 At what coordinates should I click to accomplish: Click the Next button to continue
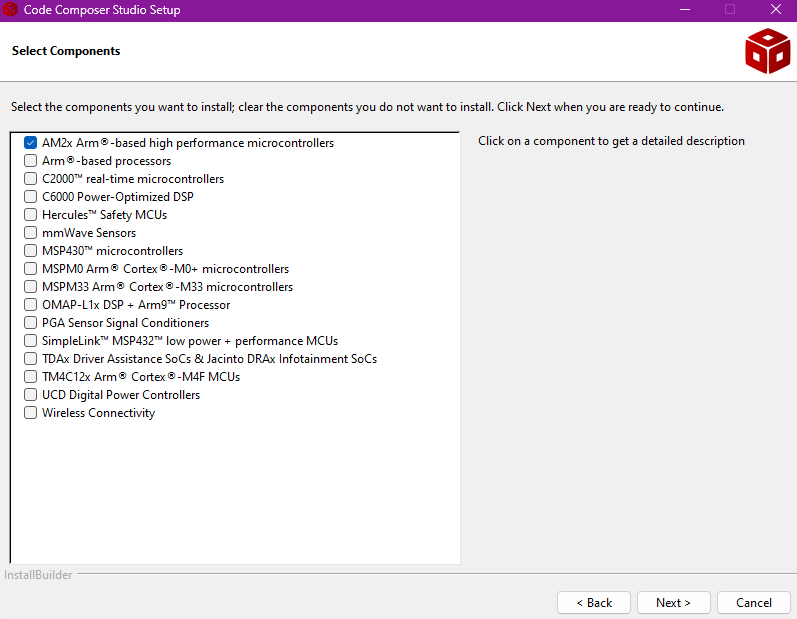[x=673, y=603]
